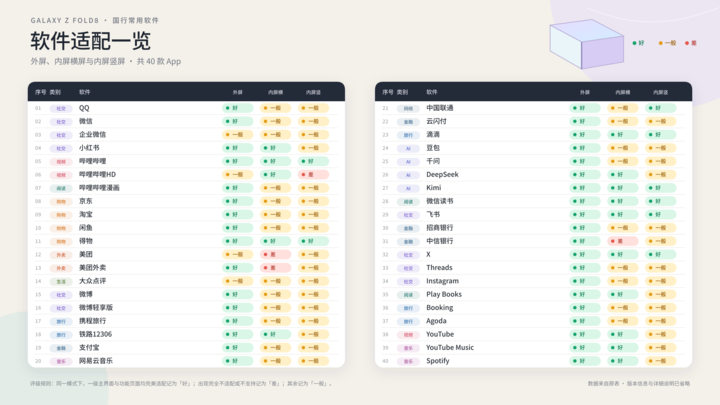Viewport: 720px width, 405px height.
Task: Open the 网易云音乐 app entry
Action: coord(96,361)
